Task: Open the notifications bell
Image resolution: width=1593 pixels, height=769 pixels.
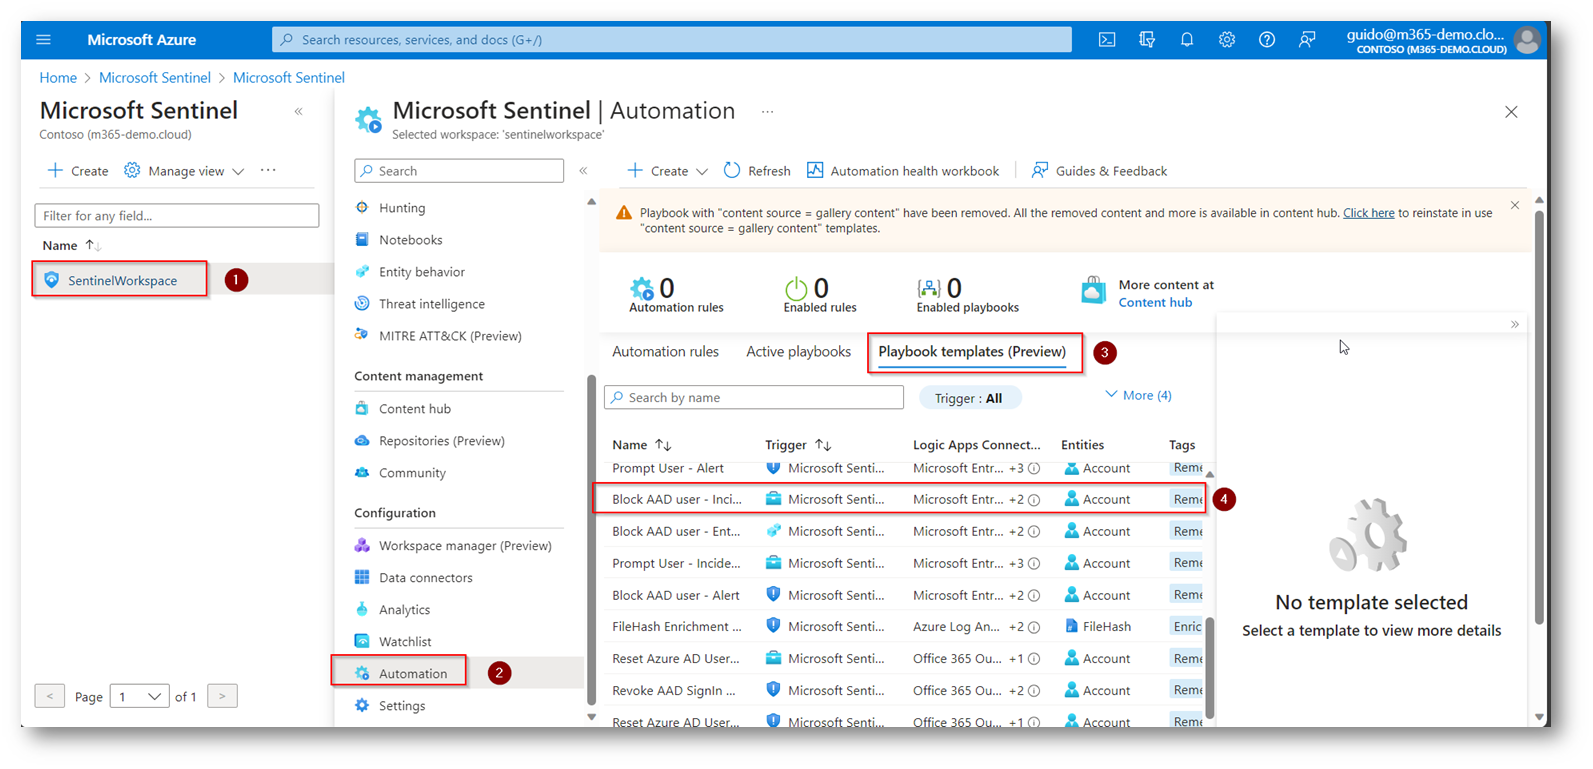Action: pyautogui.click(x=1187, y=40)
